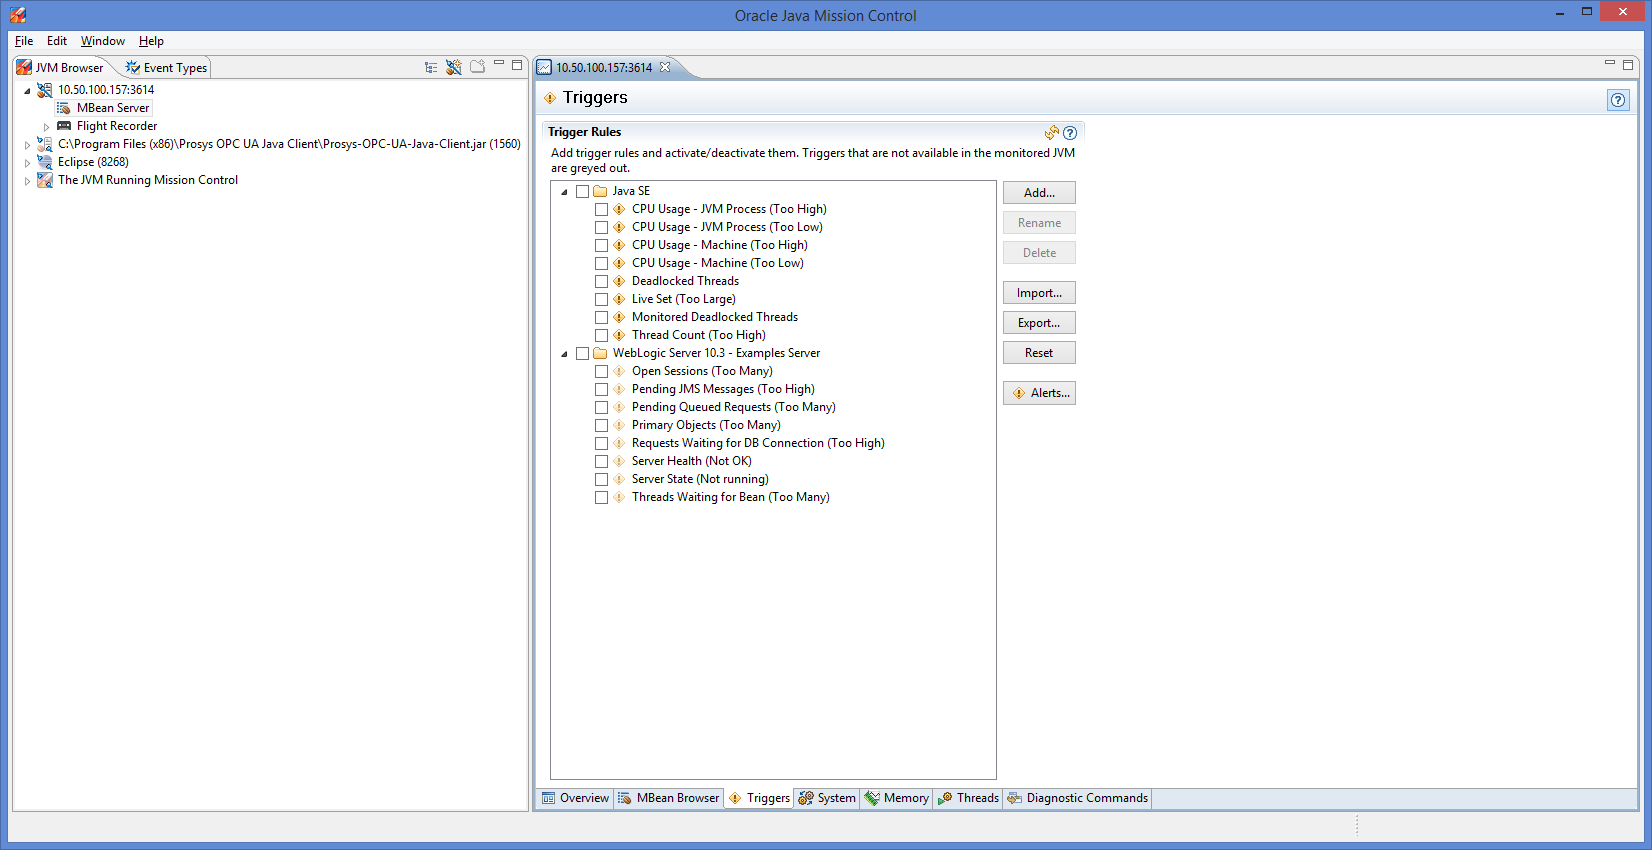The image size is (1652, 850).
Task: Enable CPU Usage - Machine (Too High) trigger
Action: (601, 245)
